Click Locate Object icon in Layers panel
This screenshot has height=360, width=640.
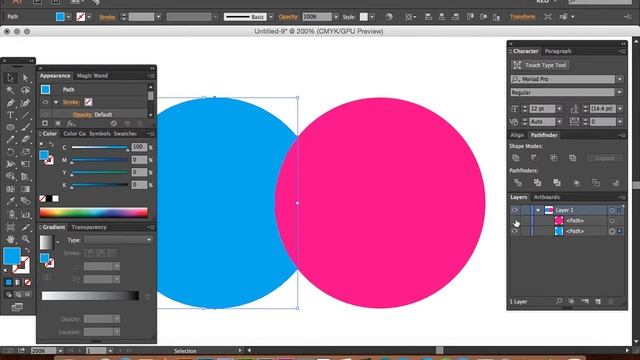coord(559,301)
